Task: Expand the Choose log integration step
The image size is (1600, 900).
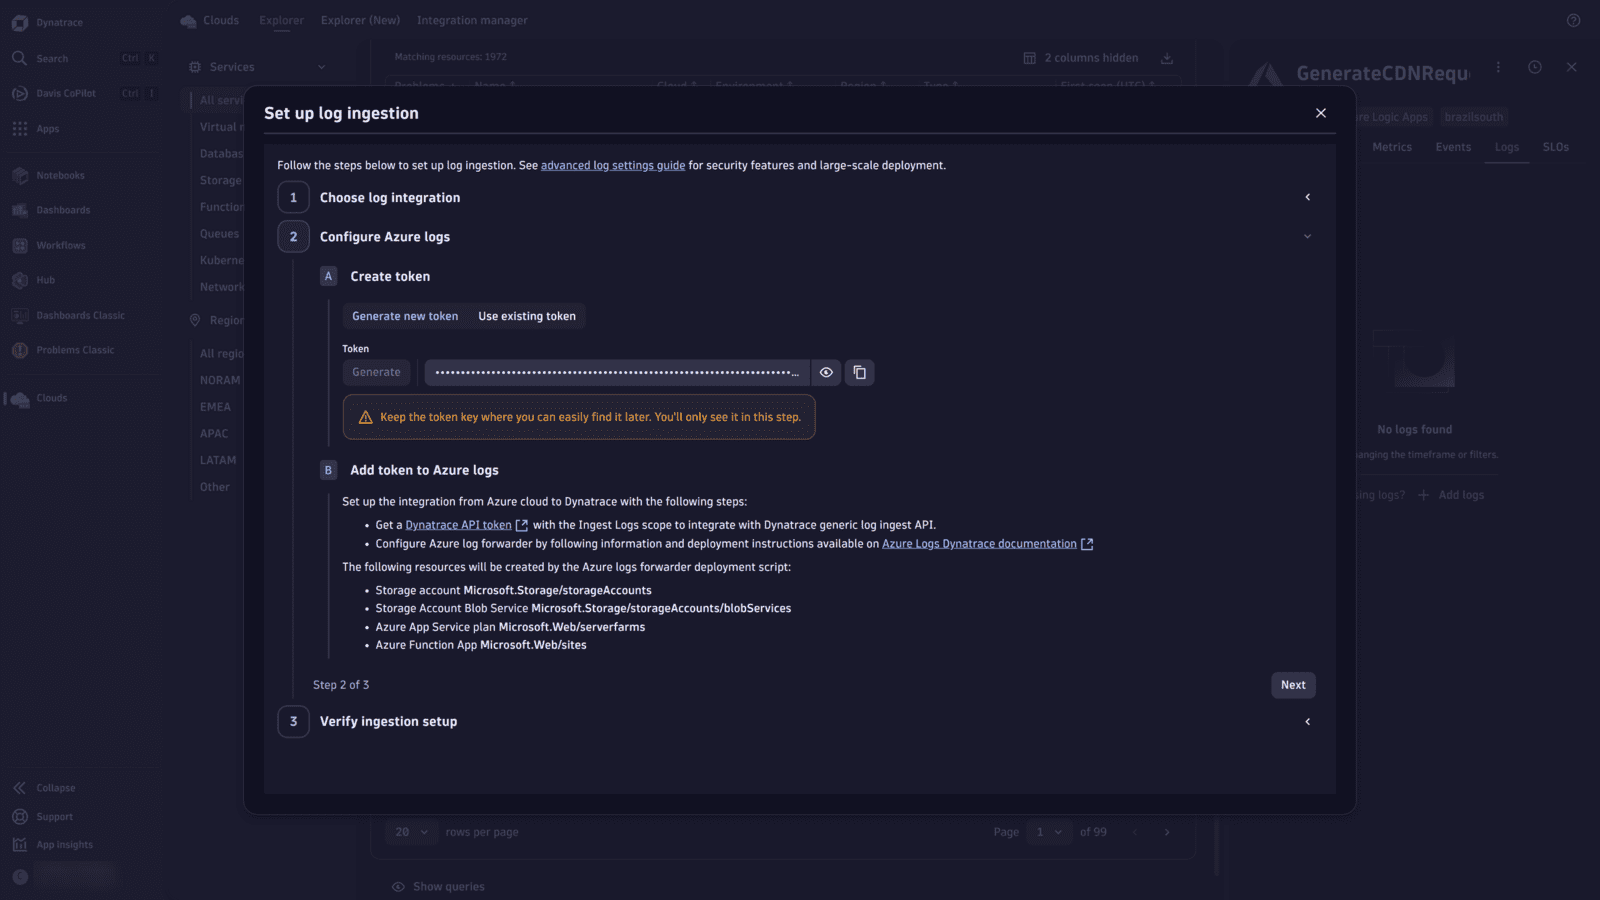Action: coord(1308,197)
